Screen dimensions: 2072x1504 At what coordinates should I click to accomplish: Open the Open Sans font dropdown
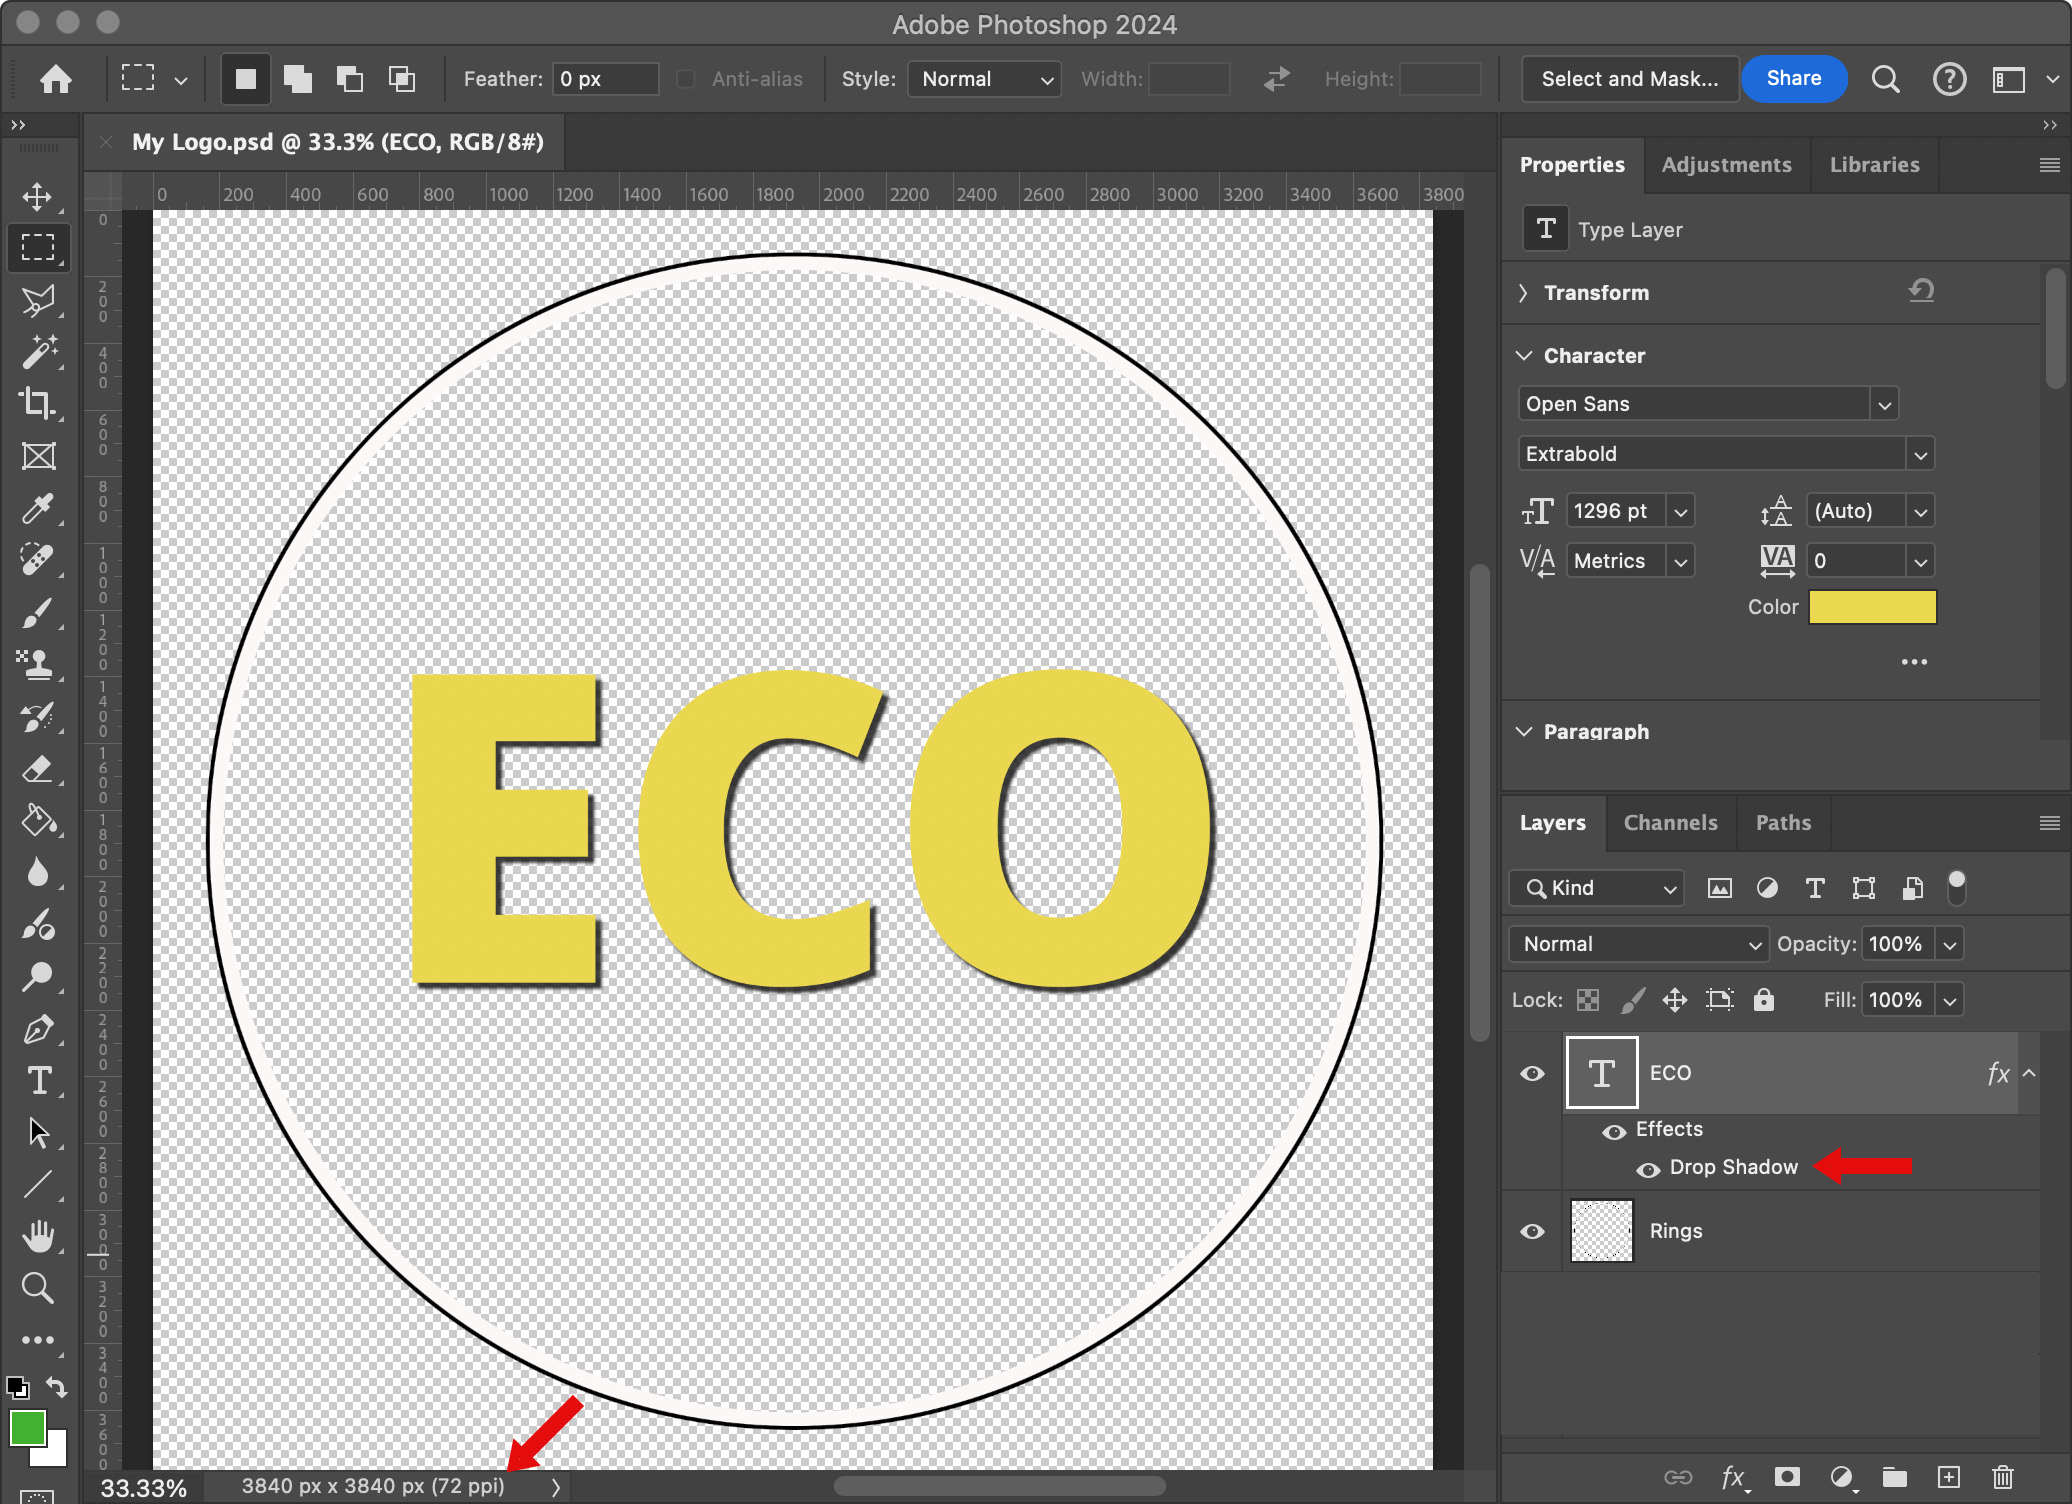click(x=1884, y=404)
